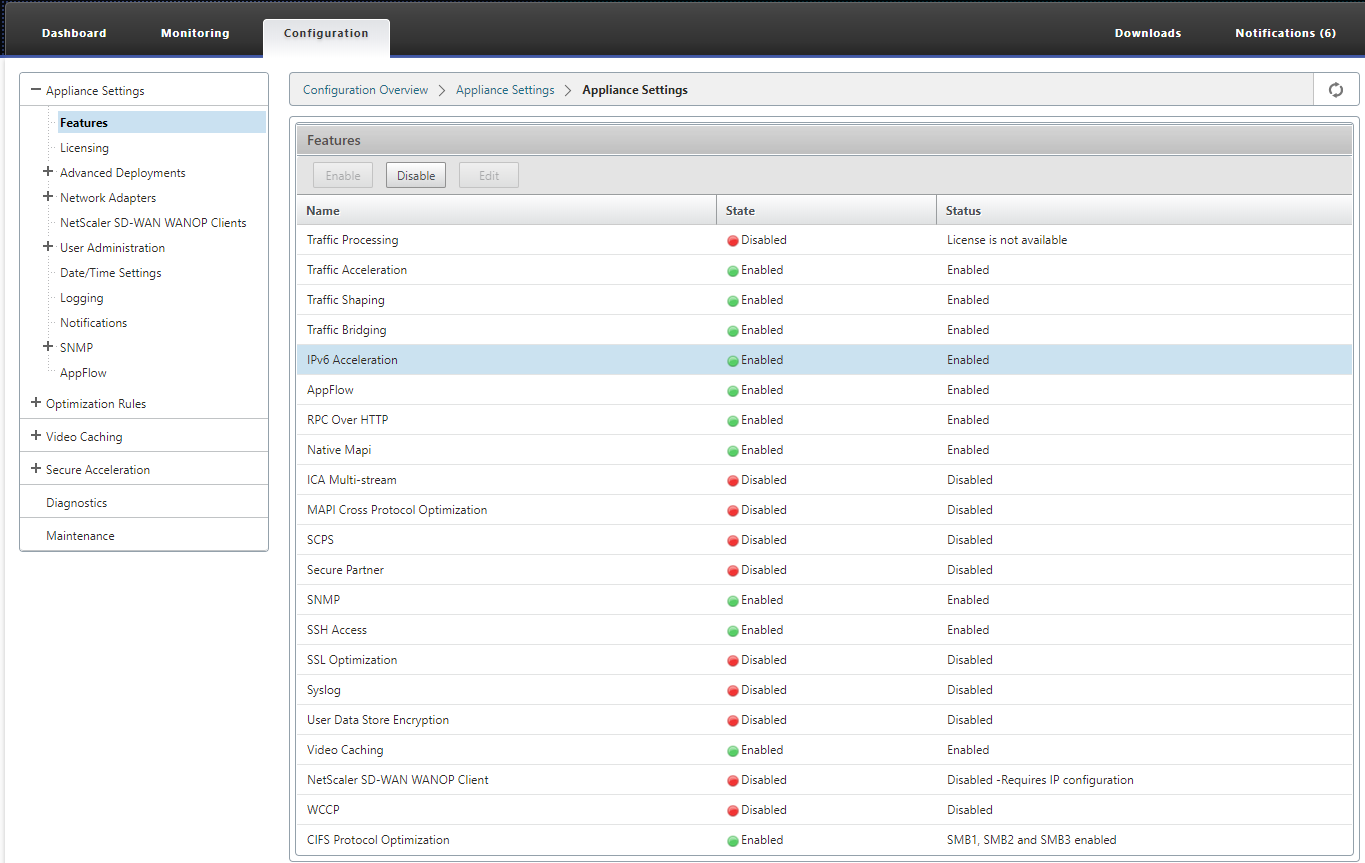Sort by Name column header
The height and width of the screenshot is (863, 1365).
click(507, 211)
